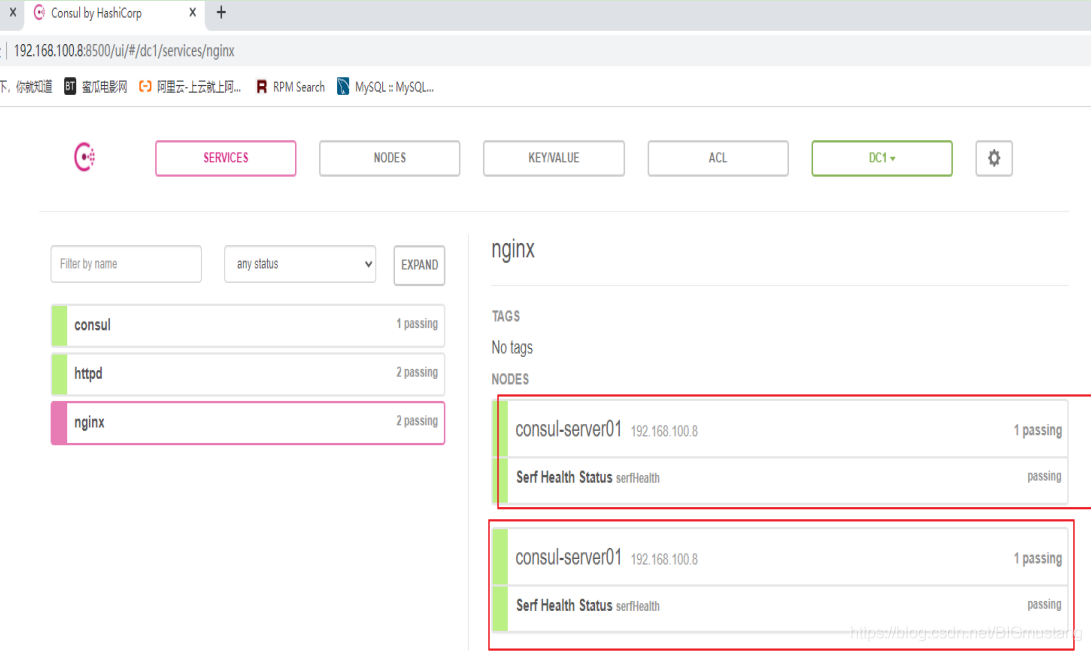Close the Consul by HashiCorp tab
The image size is (1091, 651).
point(193,13)
